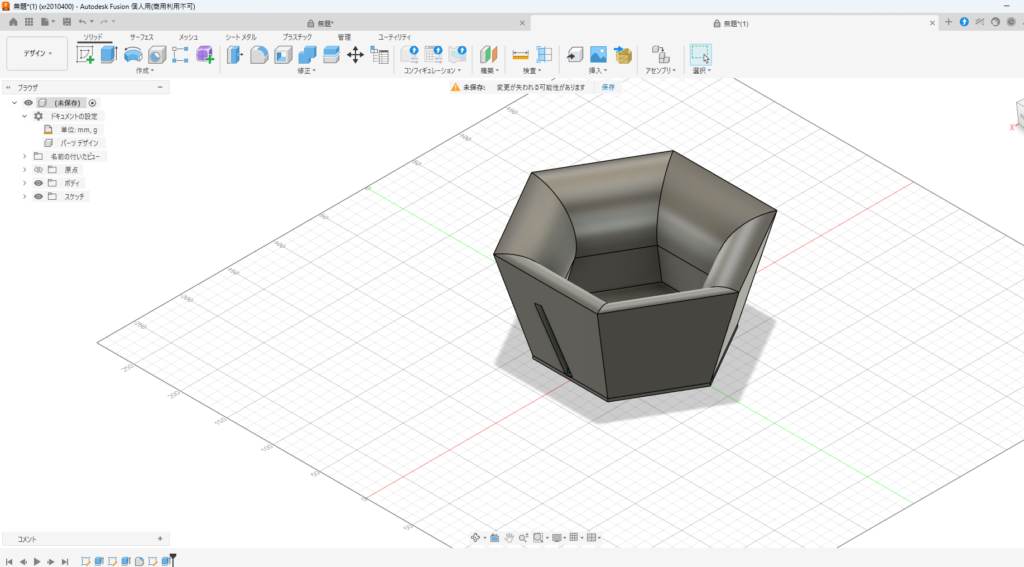Open the デザイン workspace dropdown
The width and height of the screenshot is (1024, 567).
pos(37,54)
